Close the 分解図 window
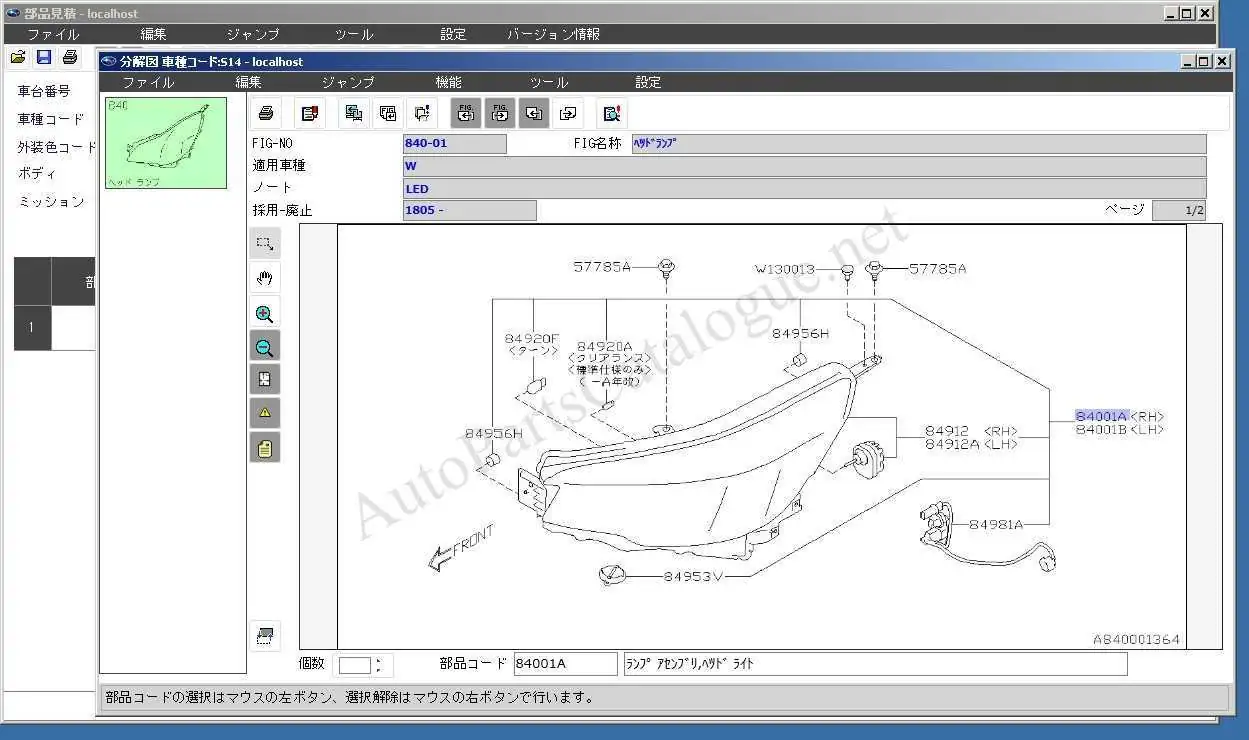 (x=1222, y=61)
